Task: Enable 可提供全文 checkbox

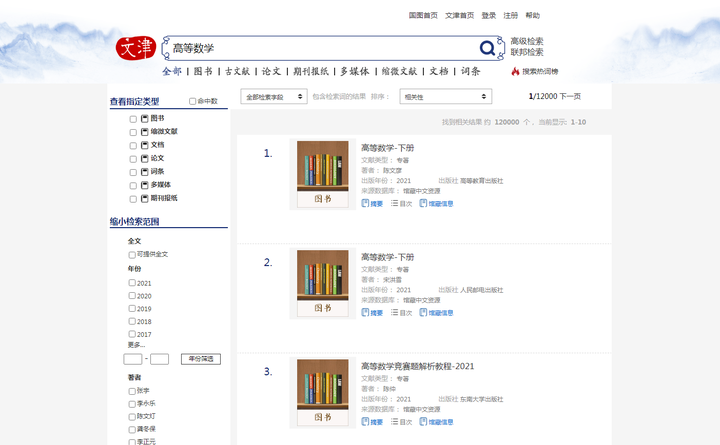Action: [132, 254]
